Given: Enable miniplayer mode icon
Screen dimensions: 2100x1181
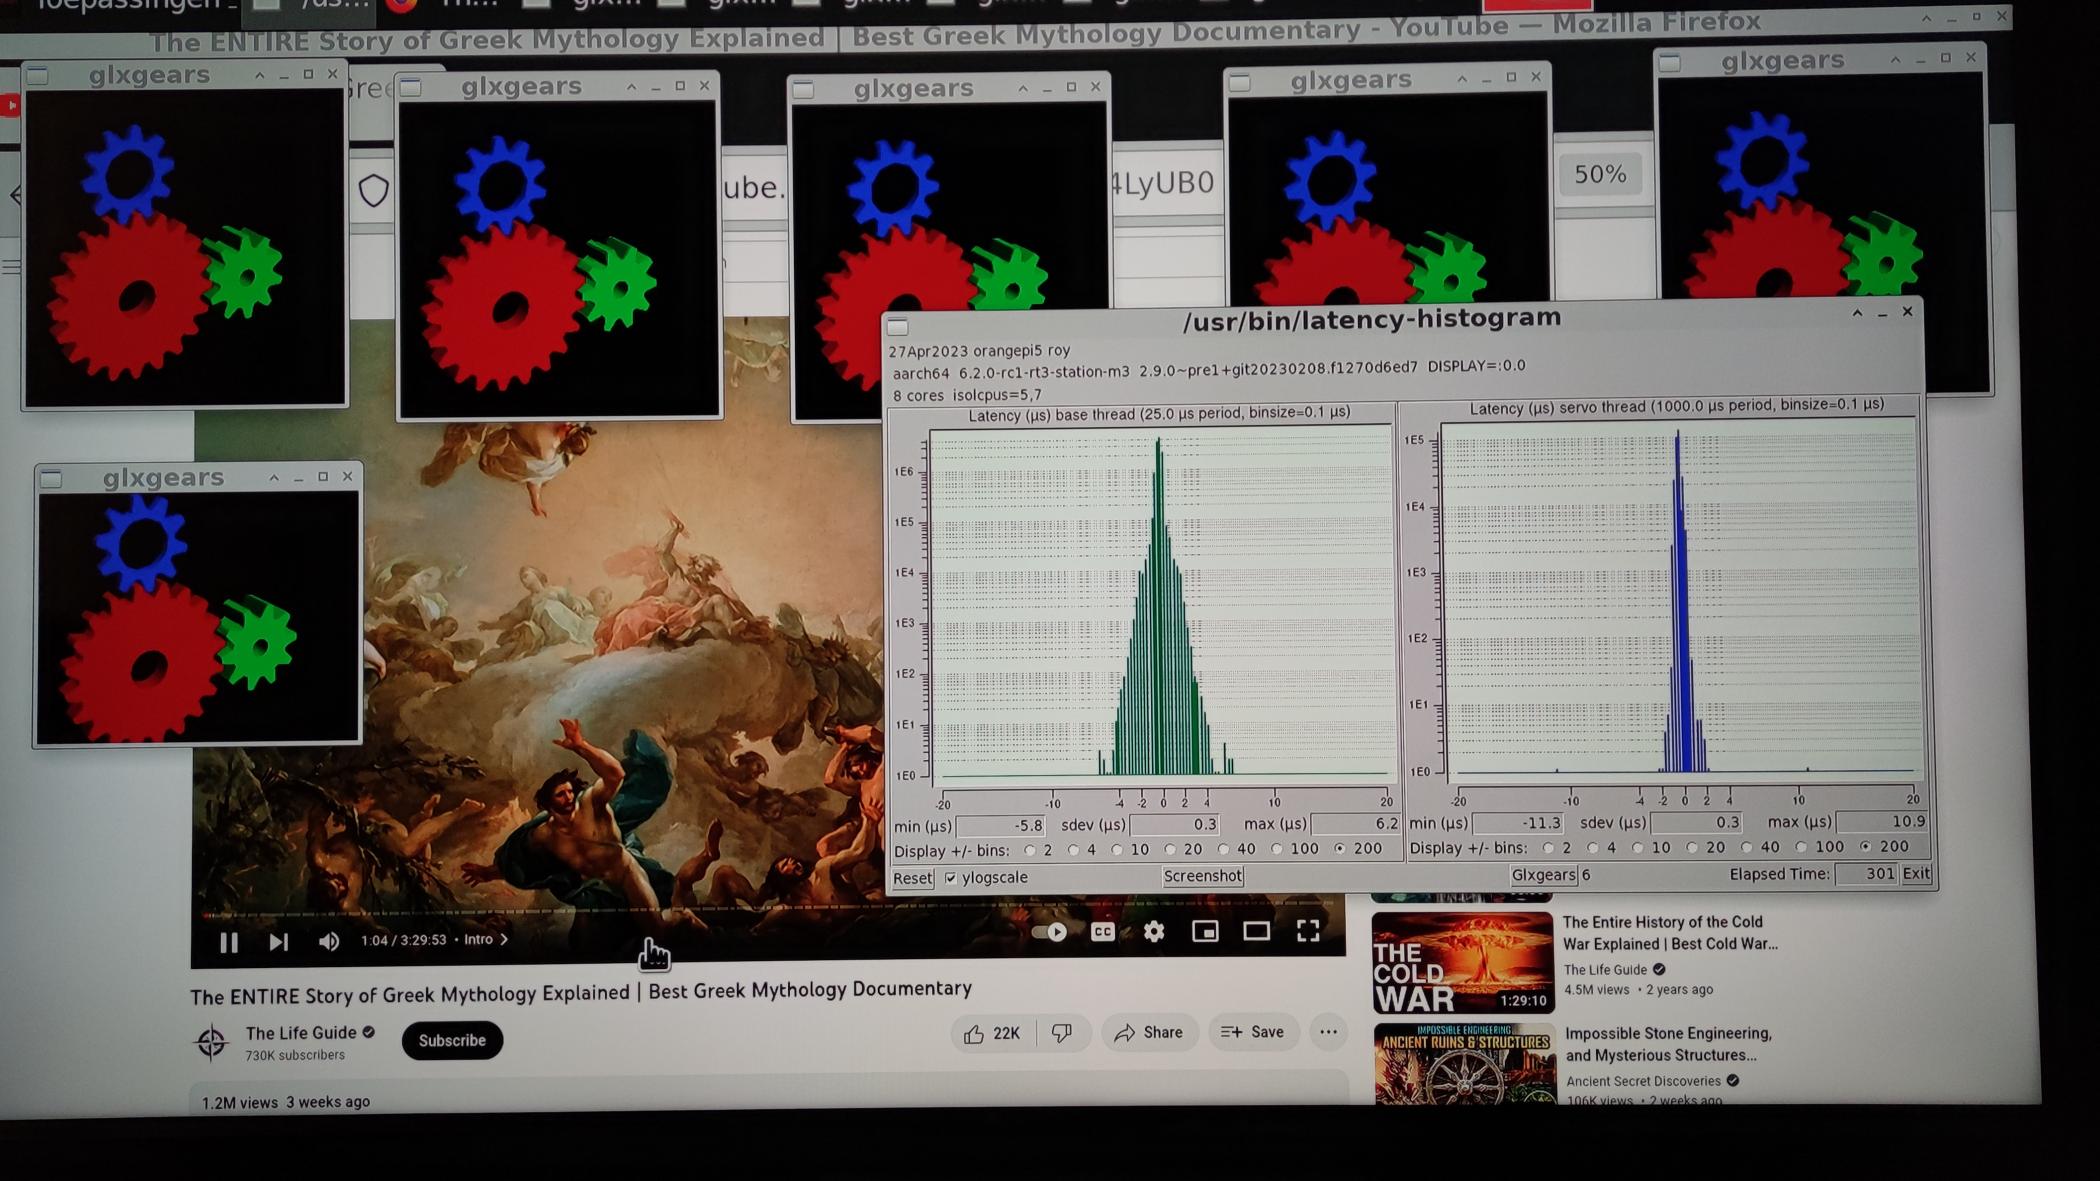Looking at the screenshot, I should (1205, 932).
